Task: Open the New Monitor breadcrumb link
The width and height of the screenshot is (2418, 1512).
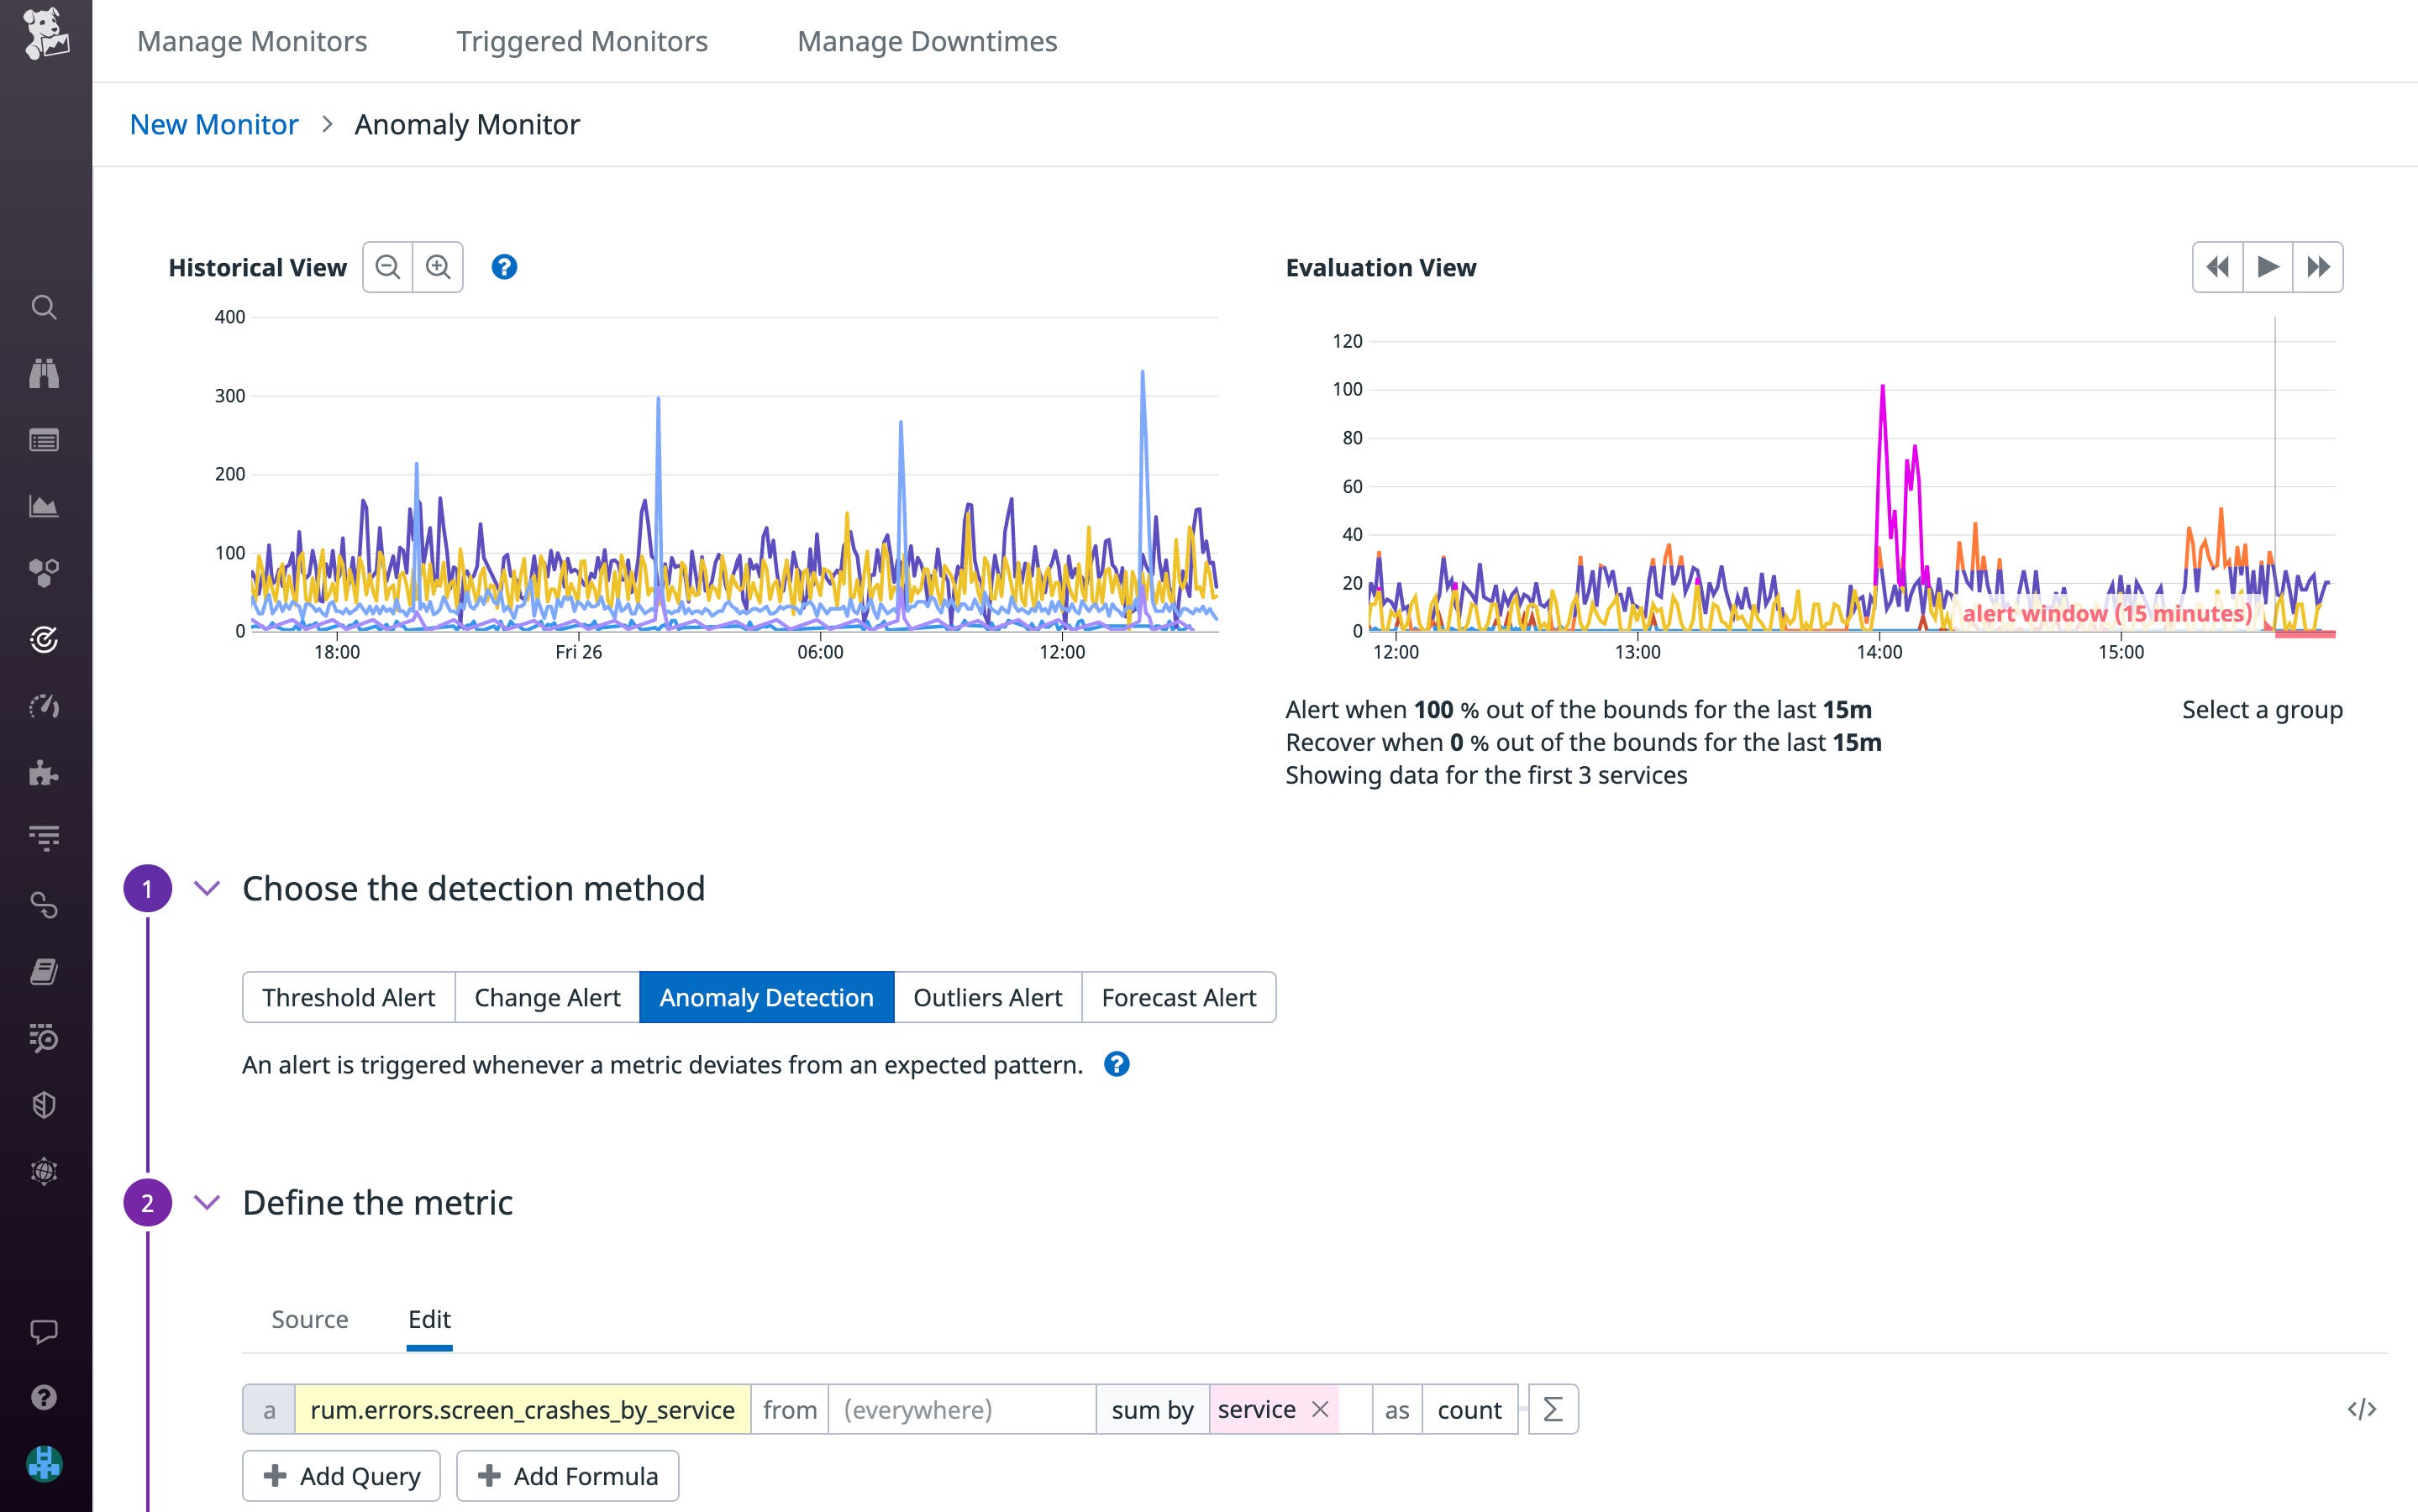Action: click(214, 124)
